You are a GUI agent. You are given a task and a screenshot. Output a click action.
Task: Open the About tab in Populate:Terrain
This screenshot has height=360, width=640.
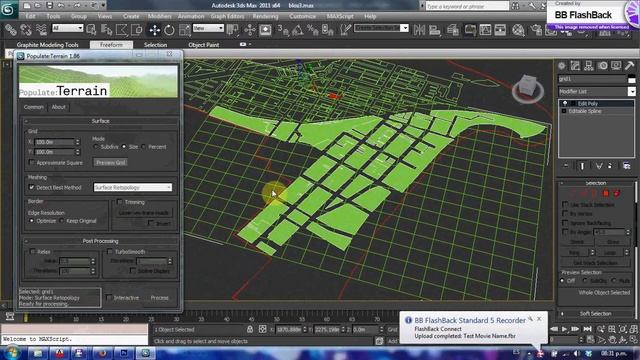pyautogui.click(x=58, y=107)
